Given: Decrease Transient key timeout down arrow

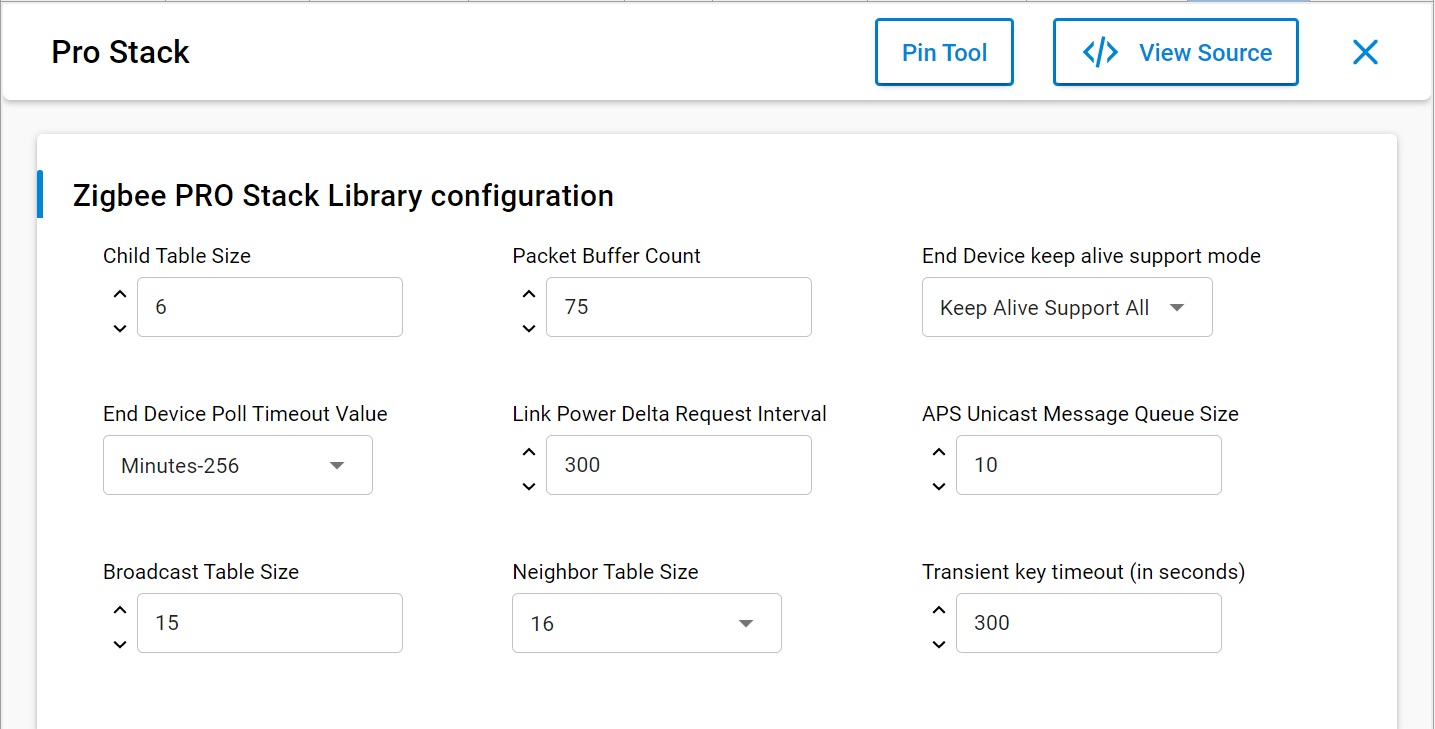Looking at the screenshot, I should [x=938, y=644].
